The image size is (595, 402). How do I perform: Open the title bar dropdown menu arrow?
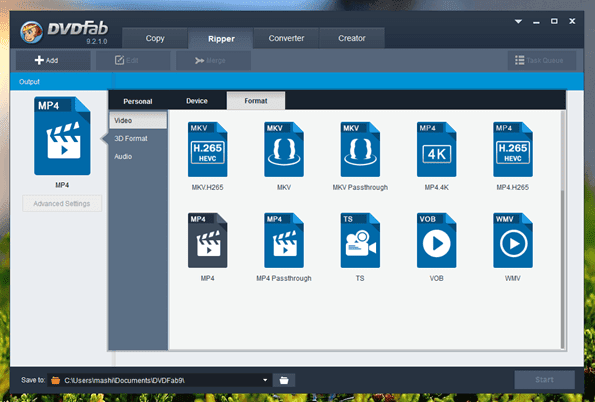[x=518, y=22]
